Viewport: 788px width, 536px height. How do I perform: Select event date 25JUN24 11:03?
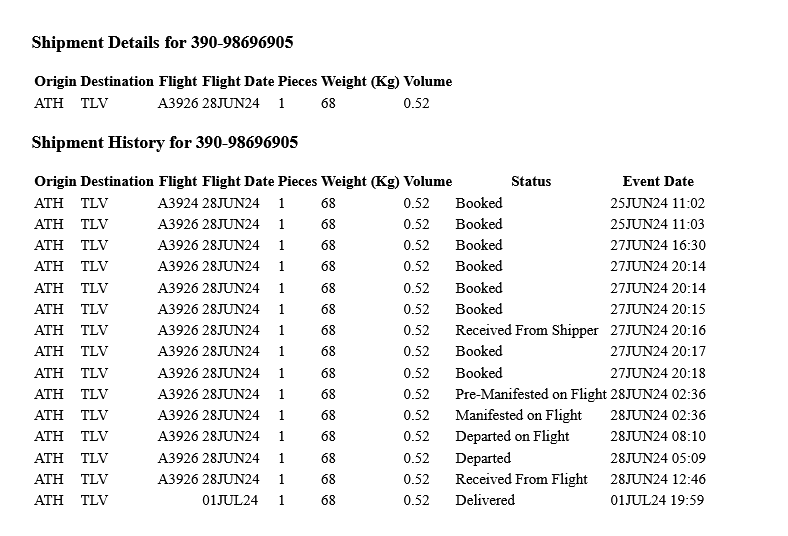[657, 224]
